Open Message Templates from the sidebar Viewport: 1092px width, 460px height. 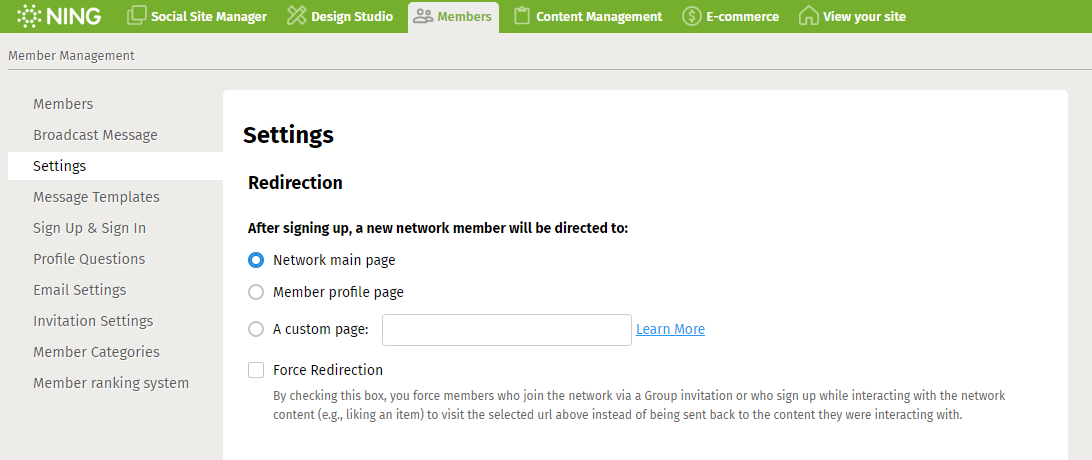click(x=96, y=197)
